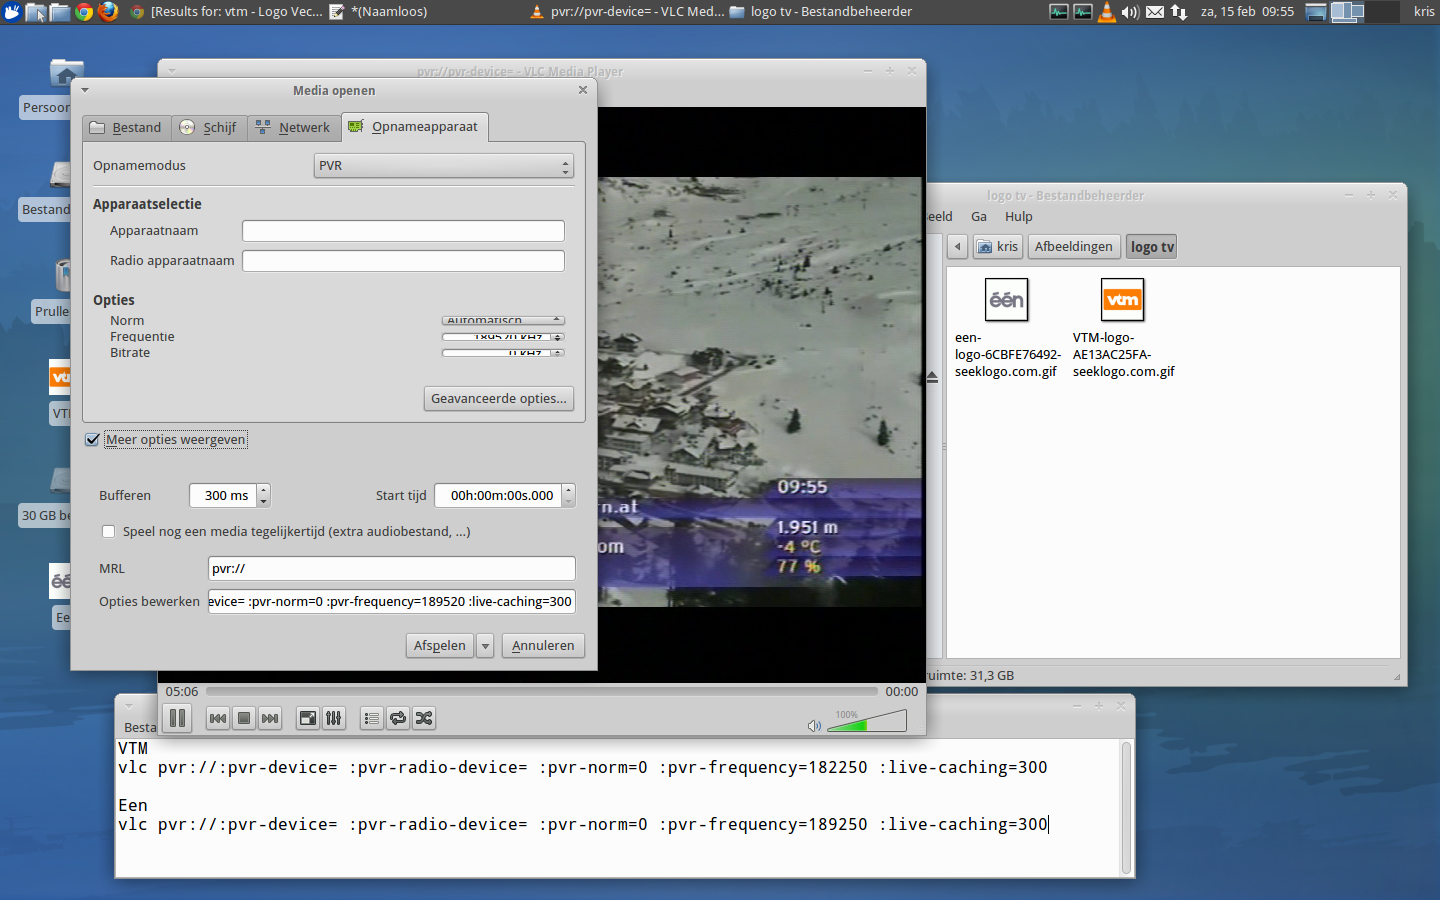Launch Firefox from panel
1440x900 pixels.
[x=108, y=12]
